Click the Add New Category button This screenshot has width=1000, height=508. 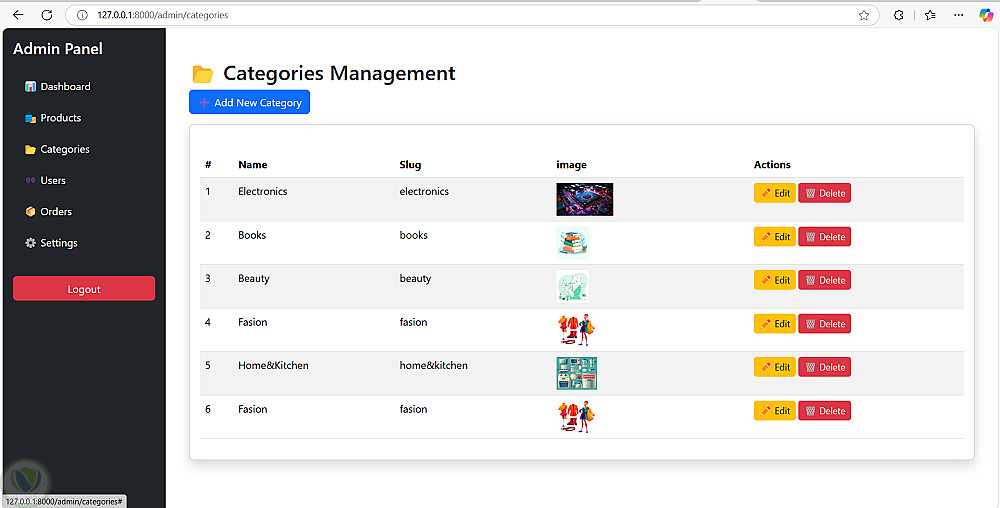pyautogui.click(x=249, y=102)
